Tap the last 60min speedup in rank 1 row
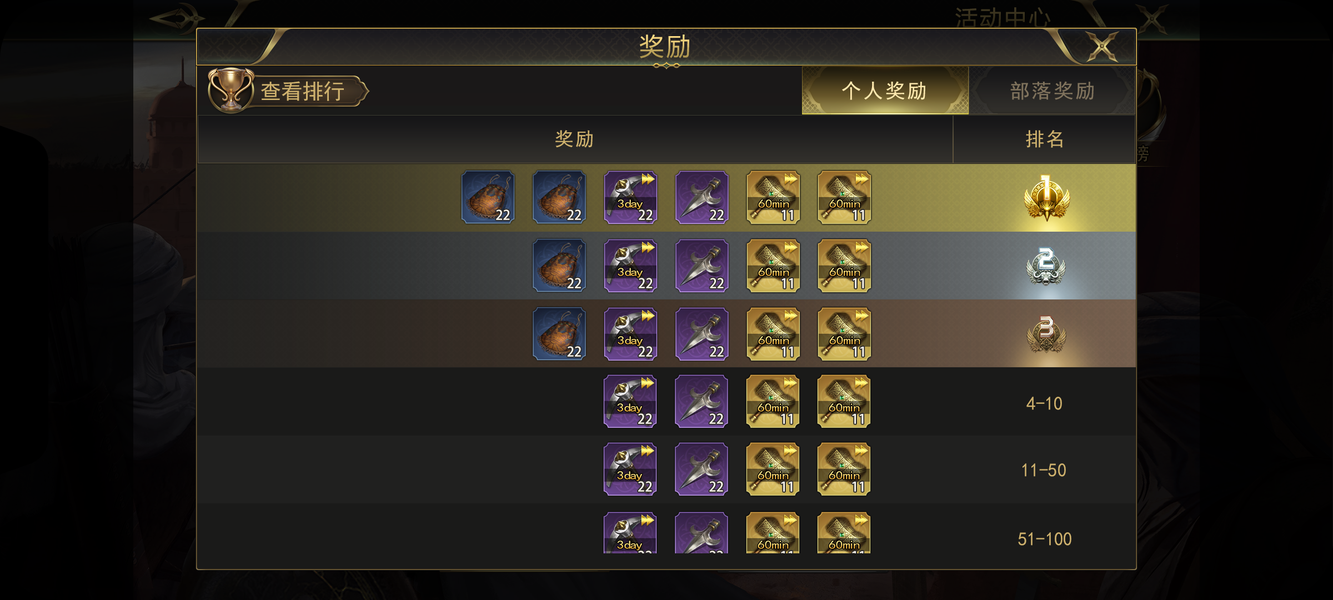 [x=844, y=197]
